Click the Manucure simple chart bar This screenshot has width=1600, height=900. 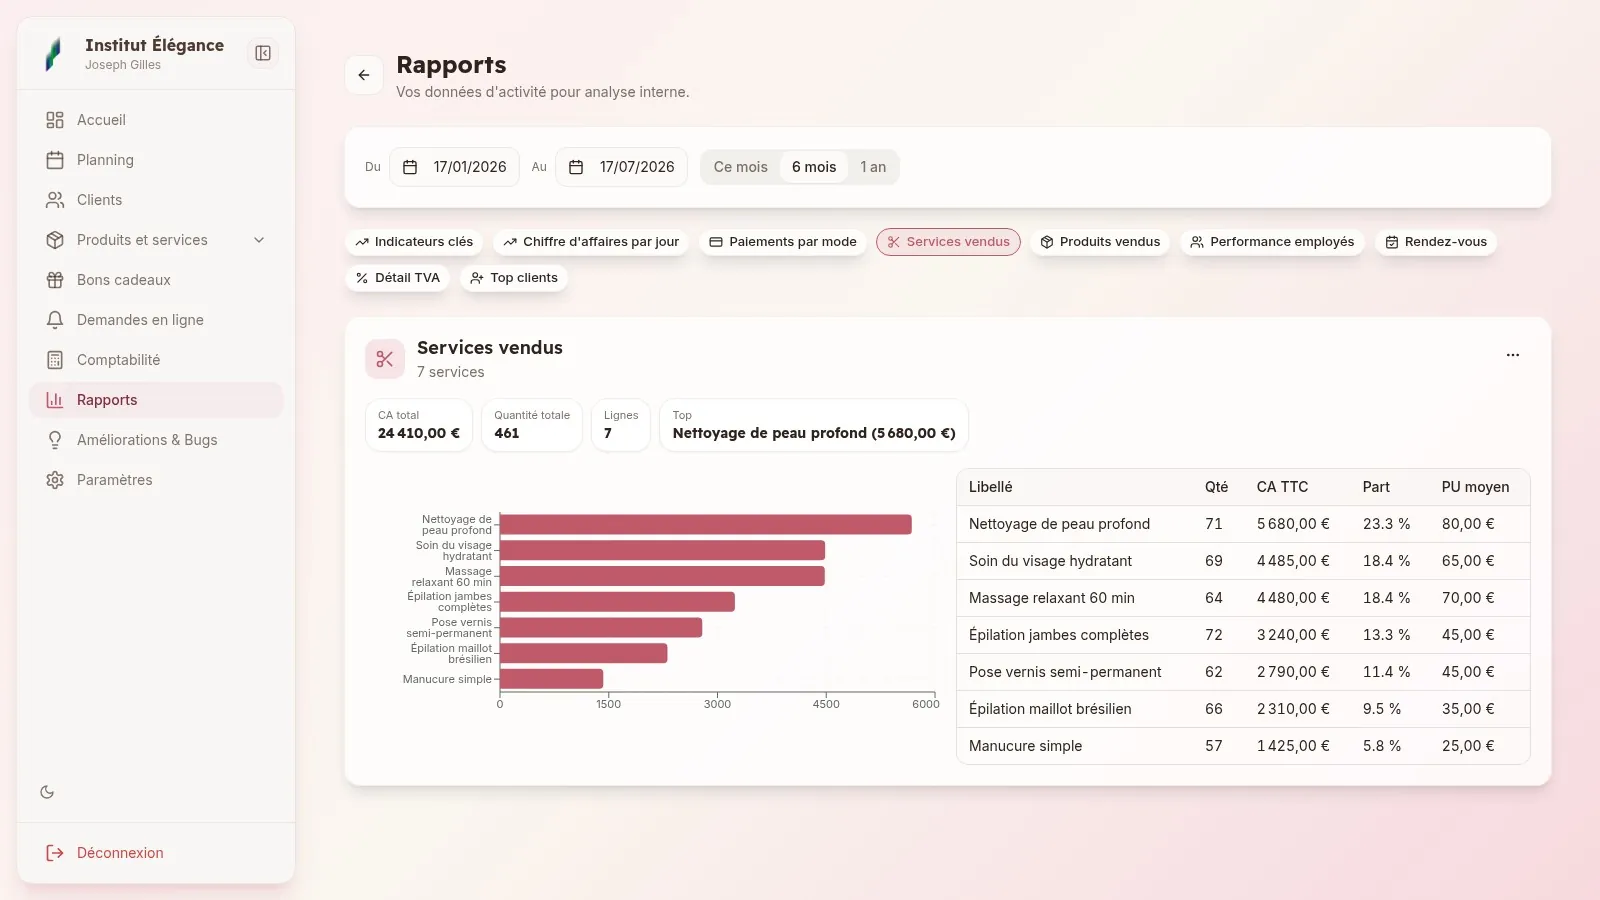coord(552,679)
